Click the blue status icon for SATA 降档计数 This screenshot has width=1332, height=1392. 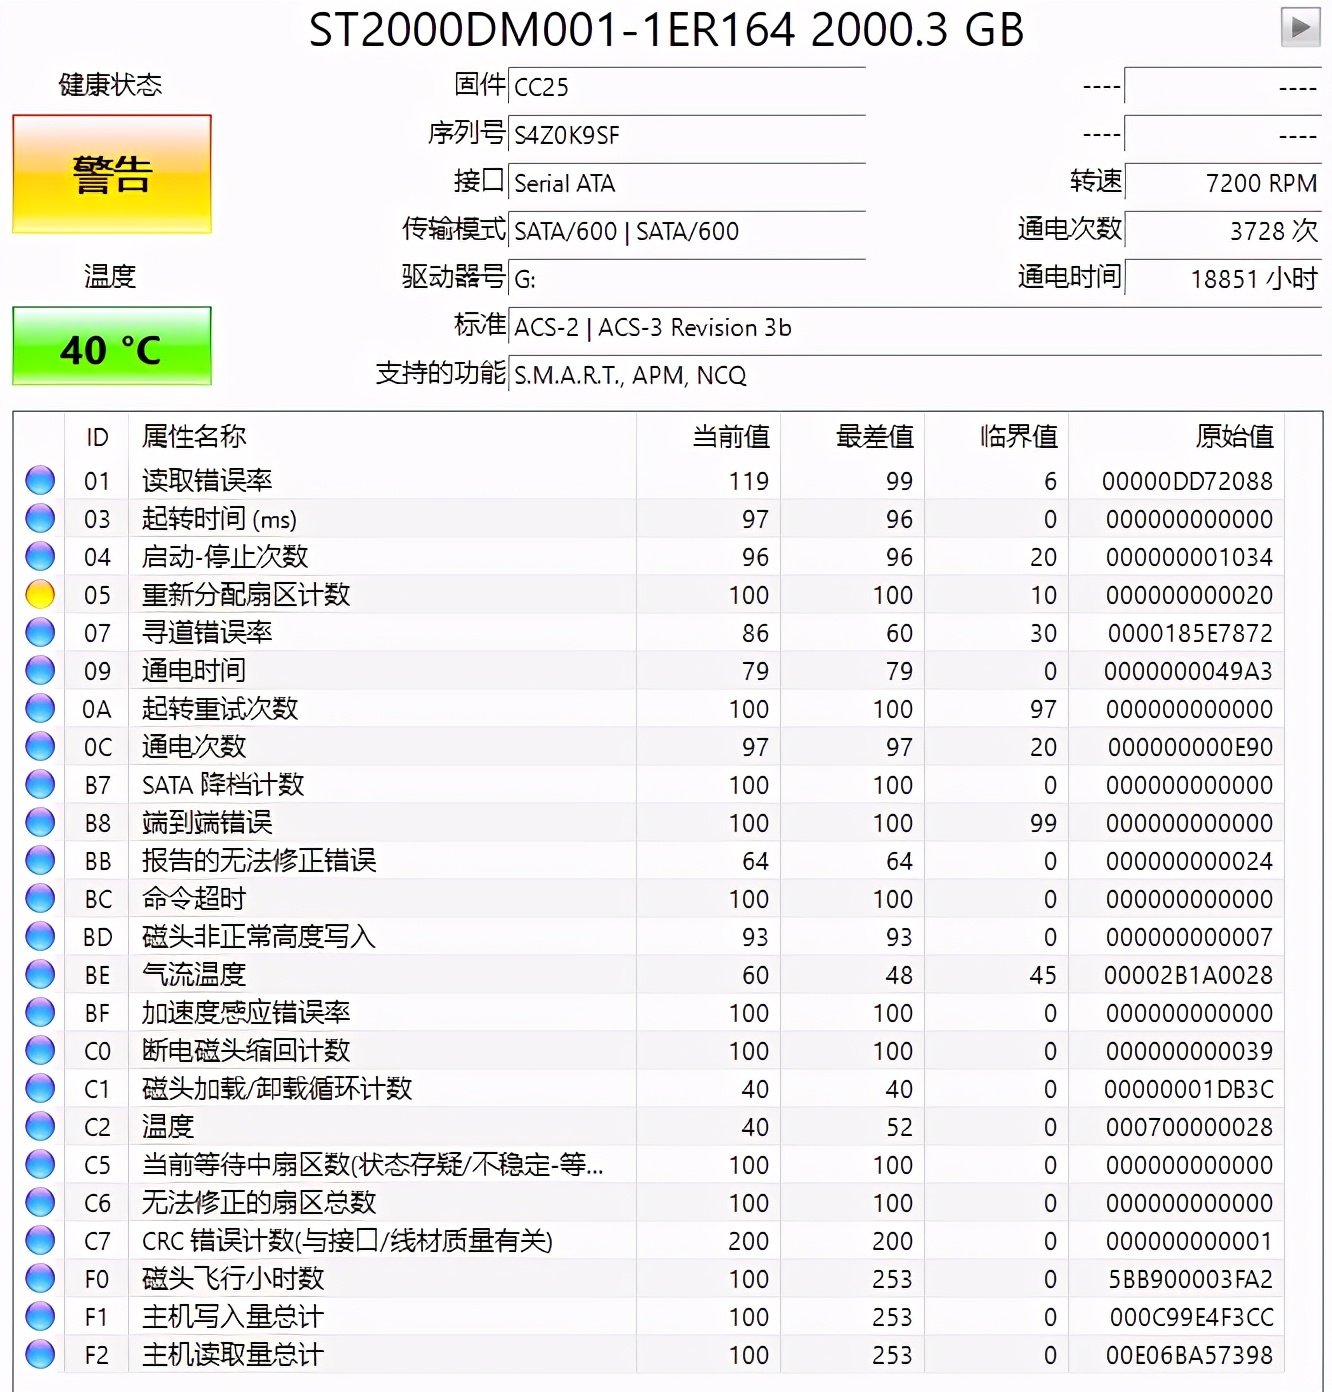click(40, 785)
